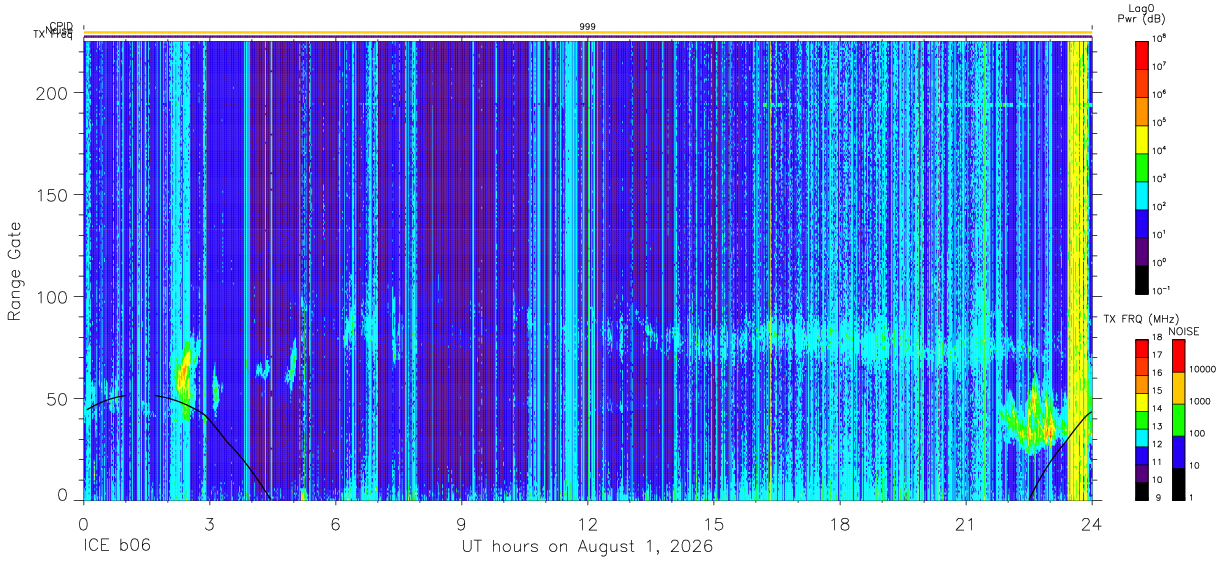The height and width of the screenshot is (567, 1228).
Task: Select the black segment of TX FRQ colorbar
Action: (x=1141, y=490)
